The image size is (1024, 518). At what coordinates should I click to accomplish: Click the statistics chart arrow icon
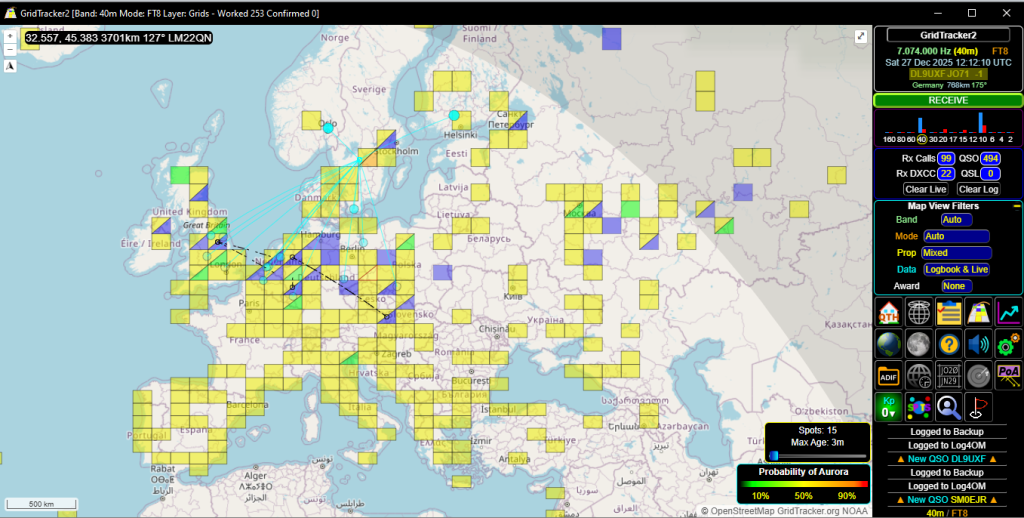pyautogui.click(x=1009, y=313)
